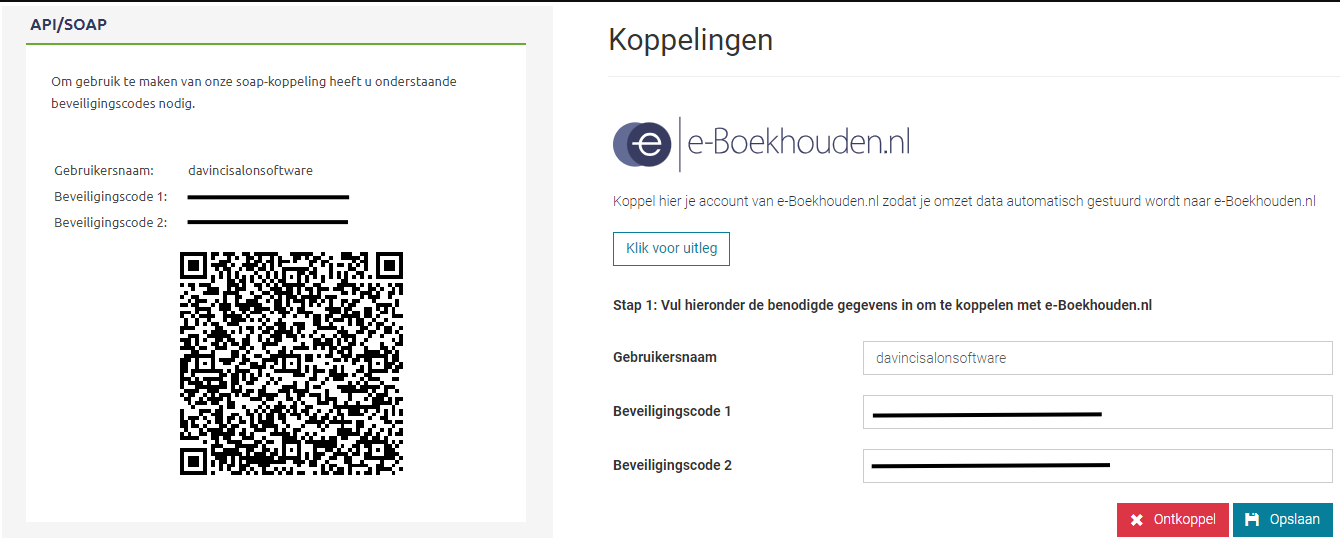Click the X icon on Ontkoppel

(1136, 520)
